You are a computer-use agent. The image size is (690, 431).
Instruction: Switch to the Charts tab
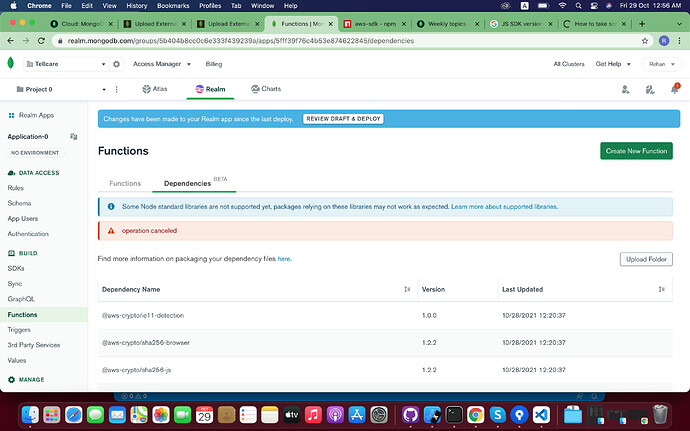point(265,89)
